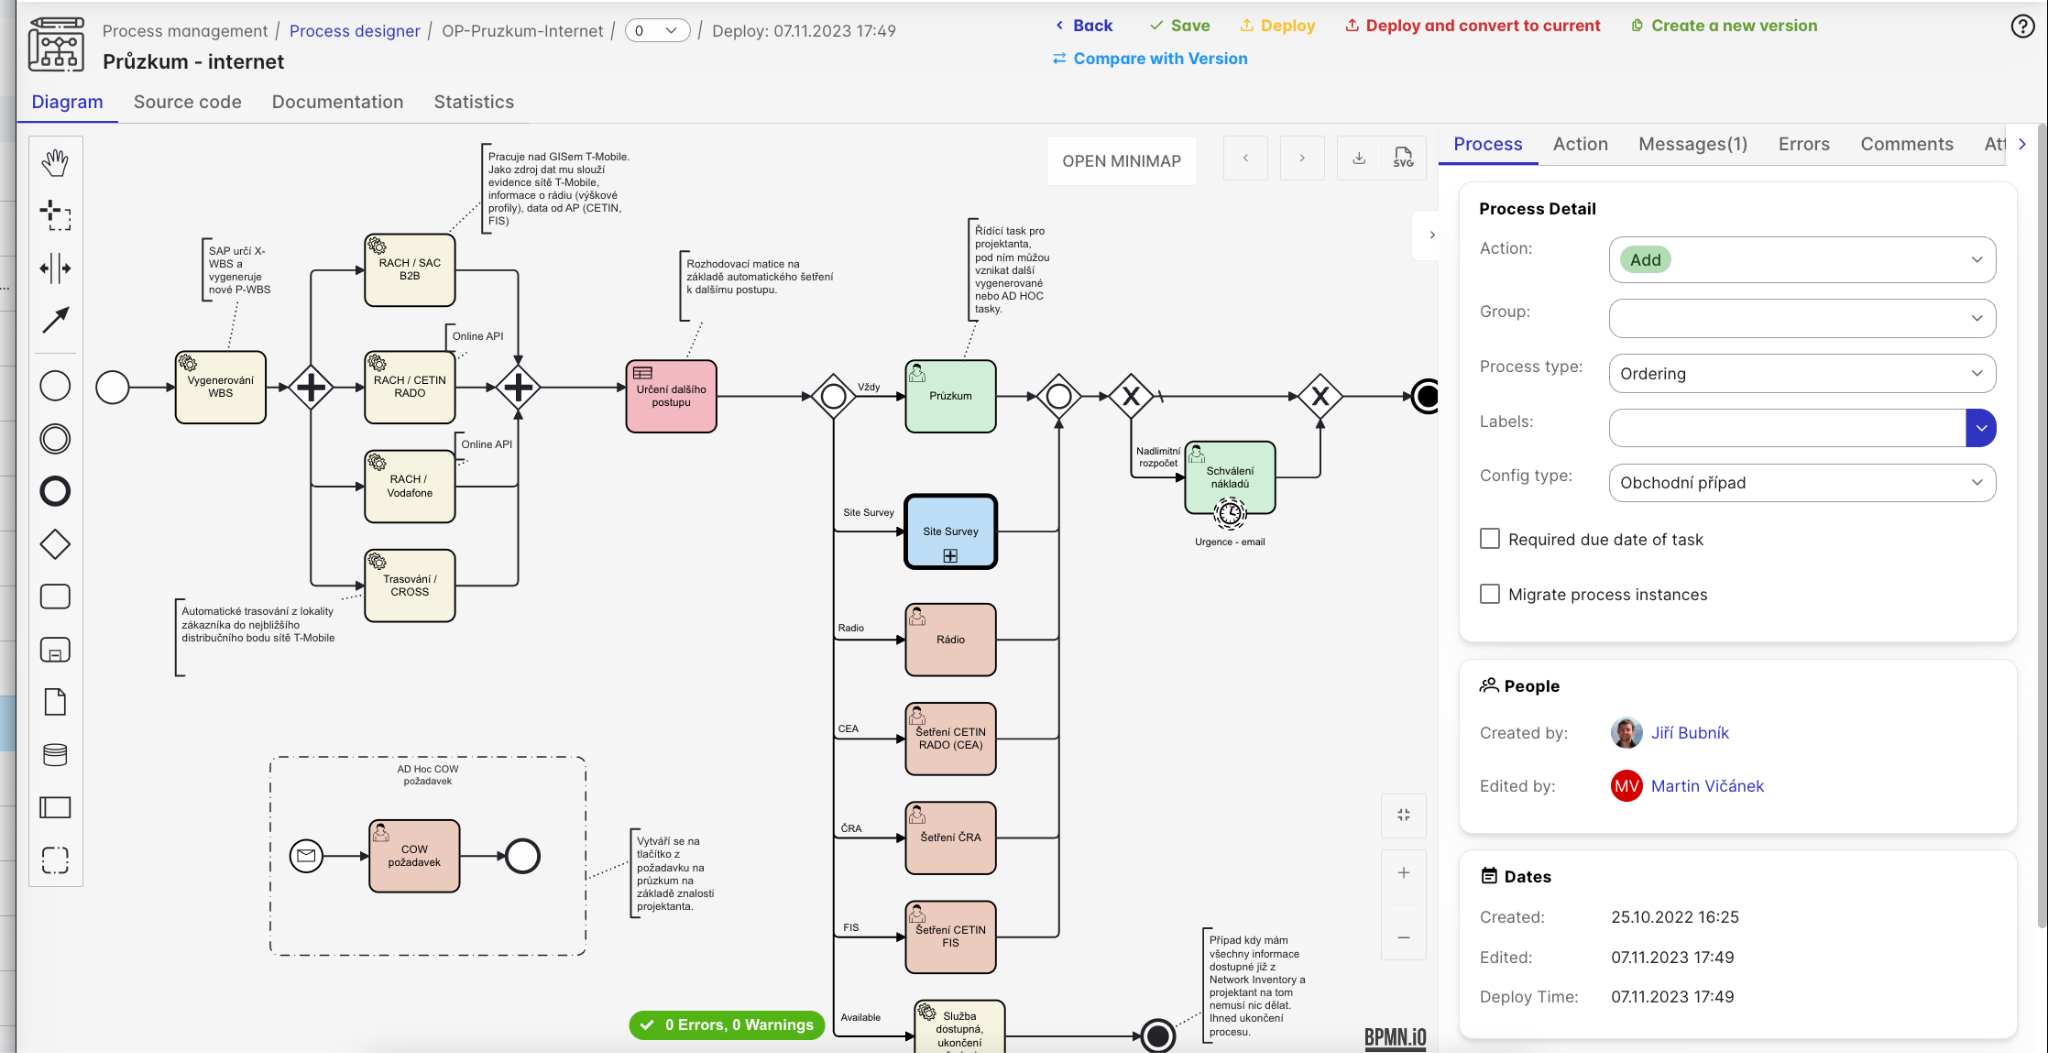Check Migrate process instances box
This screenshot has height=1053, width=2048.
coord(1490,594)
